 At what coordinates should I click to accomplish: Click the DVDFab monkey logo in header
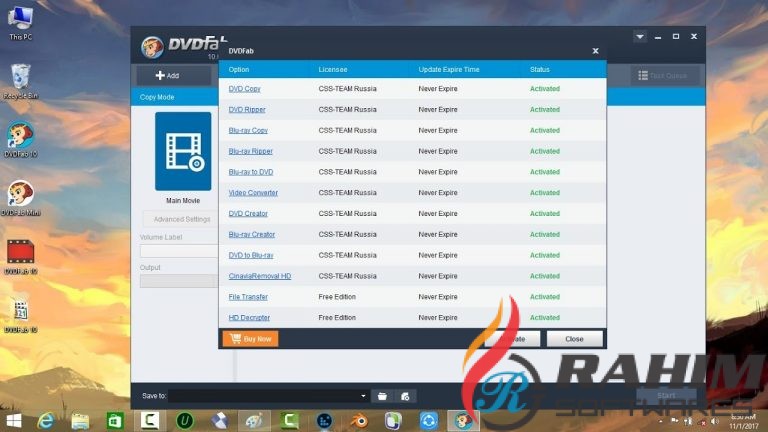tap(152, 47)
